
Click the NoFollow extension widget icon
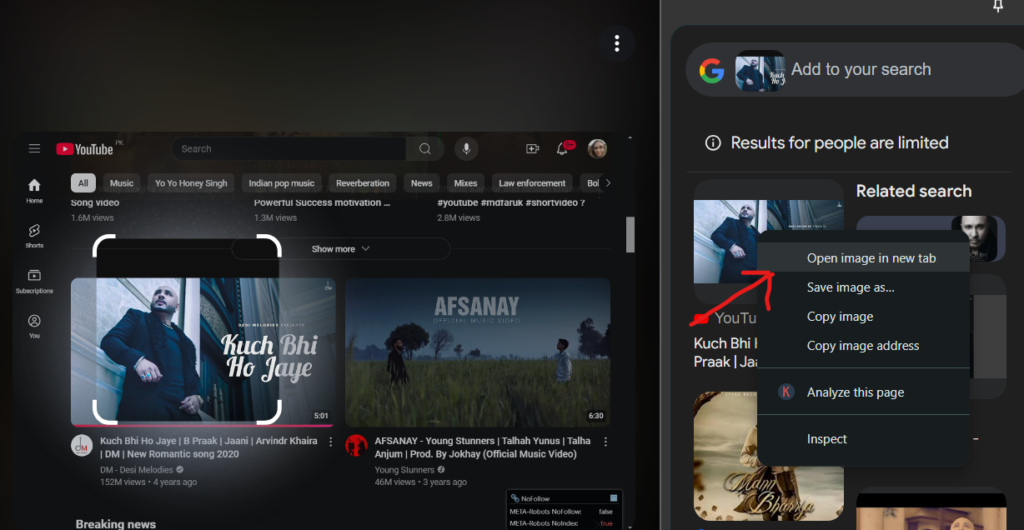[515, 499]
